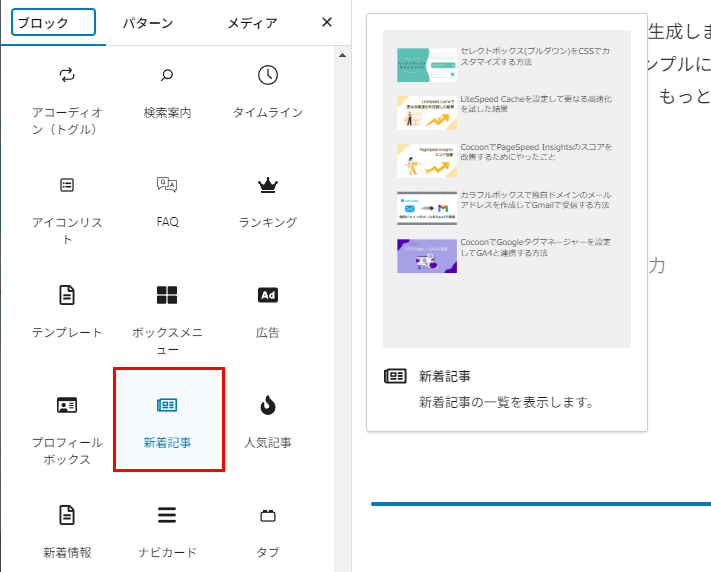Viewport: 711px width, 572px height.
Task: Insert the Popular Articles (人気記事) flame block
Action: coord(267,420)
